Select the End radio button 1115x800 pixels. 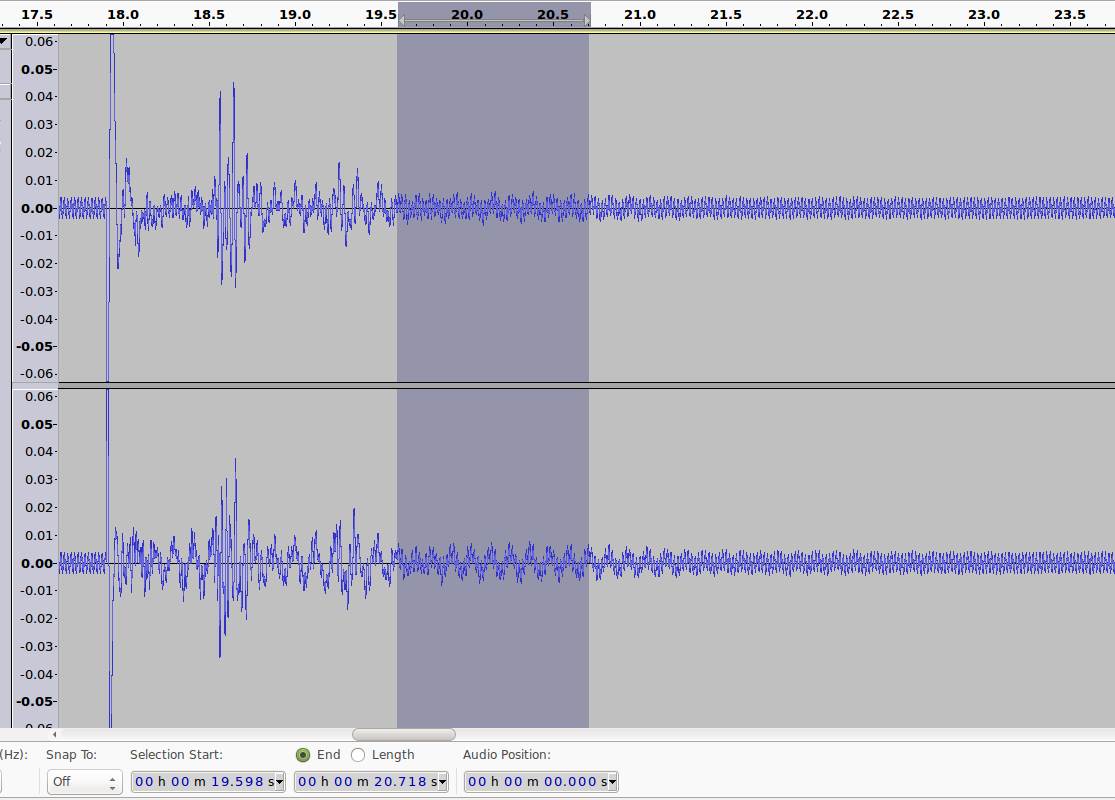pyautogui.click(x=303, y=755)
